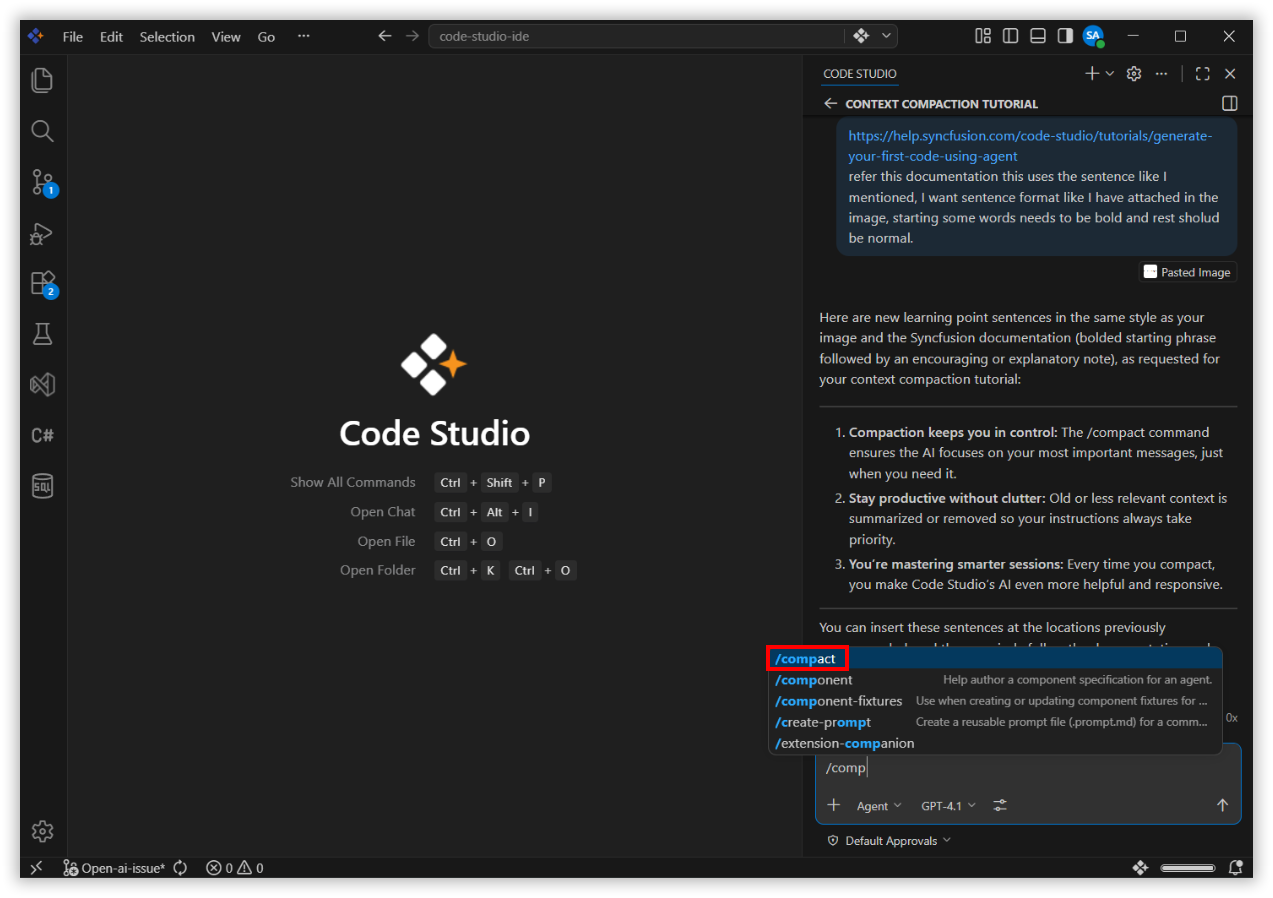Open the Selection menu
This screenshot has width=1273, height=898.
coord(167,36)
